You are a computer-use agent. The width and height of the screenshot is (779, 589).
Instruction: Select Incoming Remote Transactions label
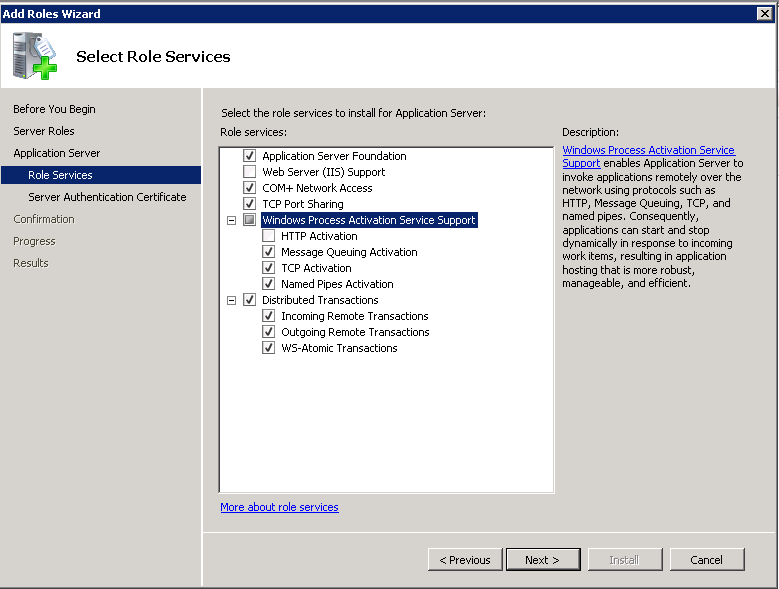tap(355, 316)
